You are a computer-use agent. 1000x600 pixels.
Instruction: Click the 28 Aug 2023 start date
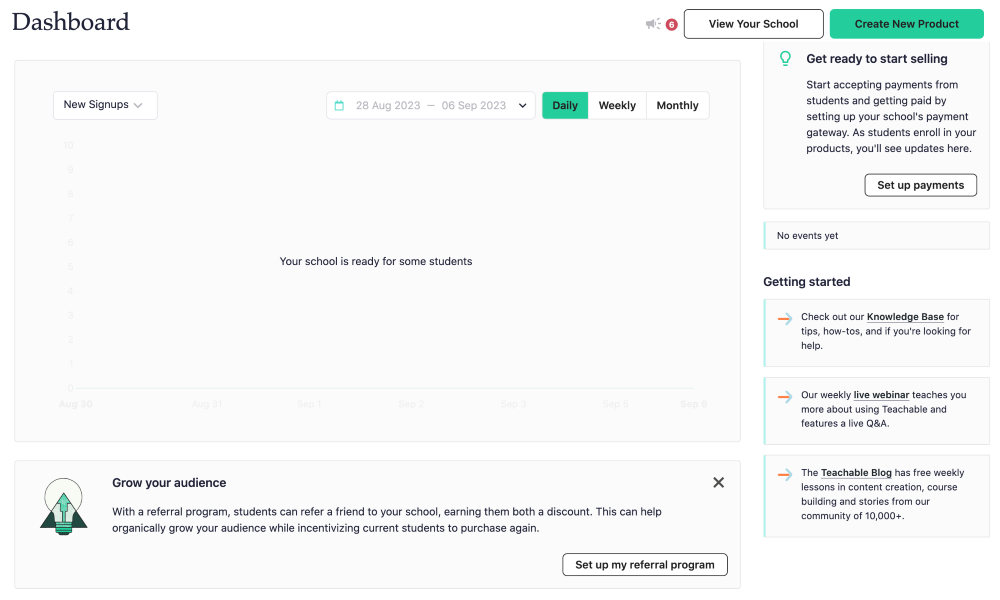click(x=388, y=105)
